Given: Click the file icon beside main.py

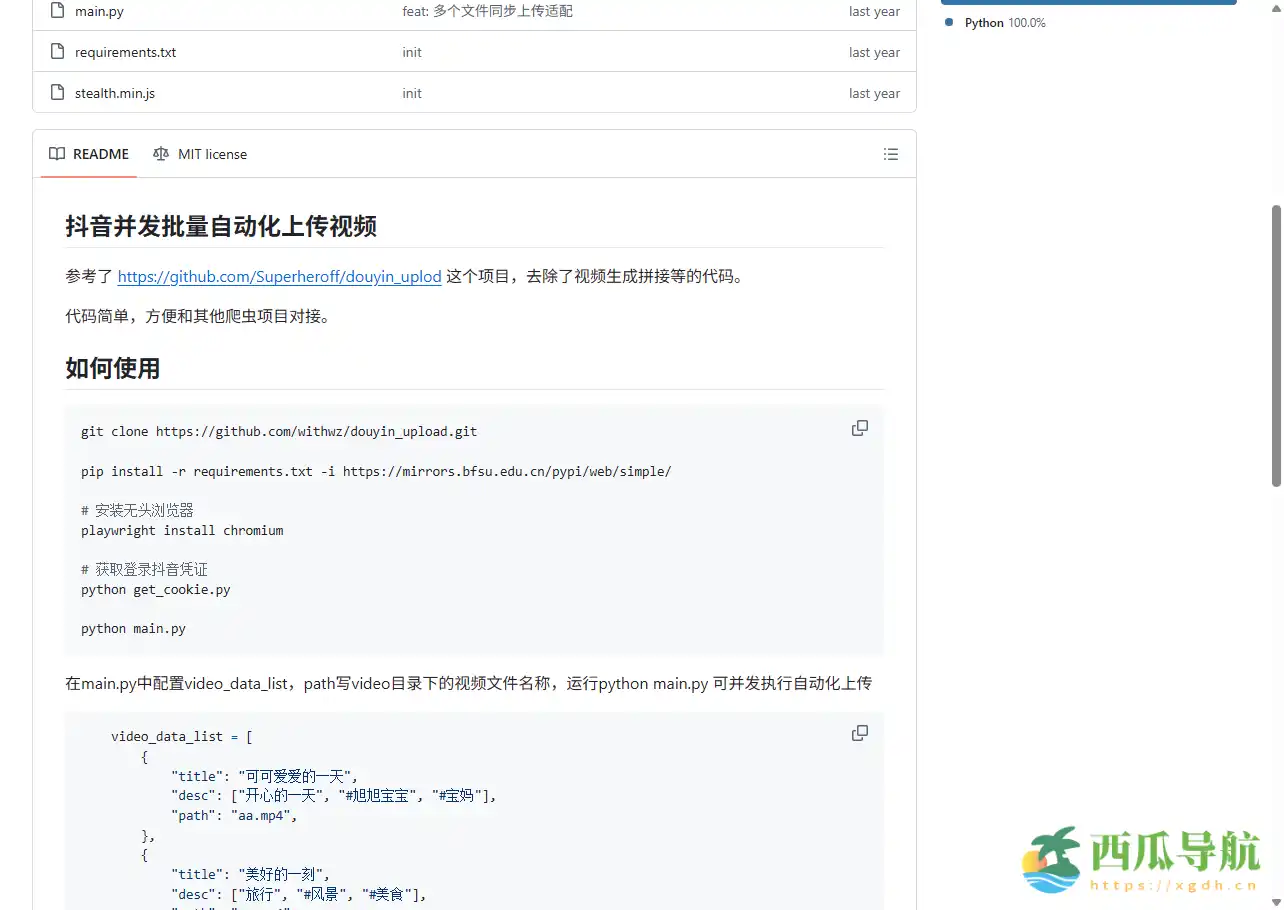Looking at the screenshot, I should [57, 11].
